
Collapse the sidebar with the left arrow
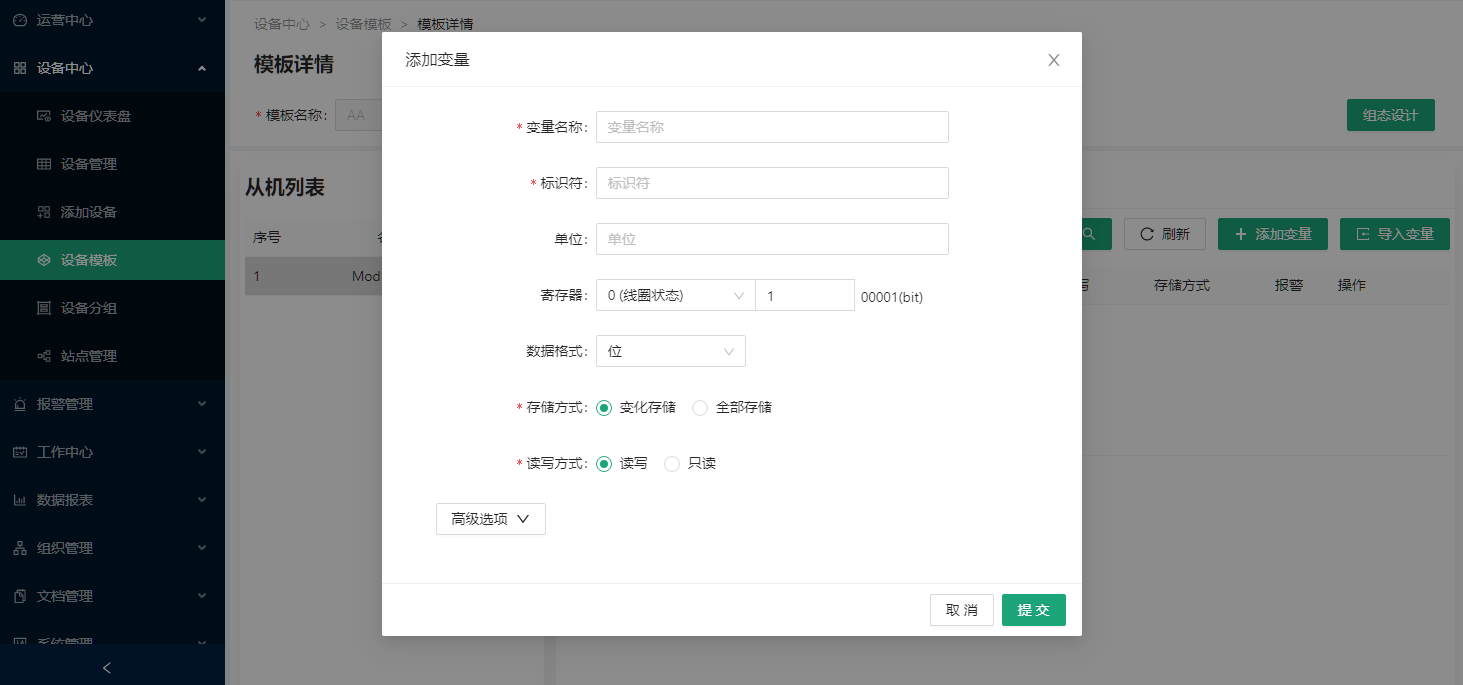[108, 668]
